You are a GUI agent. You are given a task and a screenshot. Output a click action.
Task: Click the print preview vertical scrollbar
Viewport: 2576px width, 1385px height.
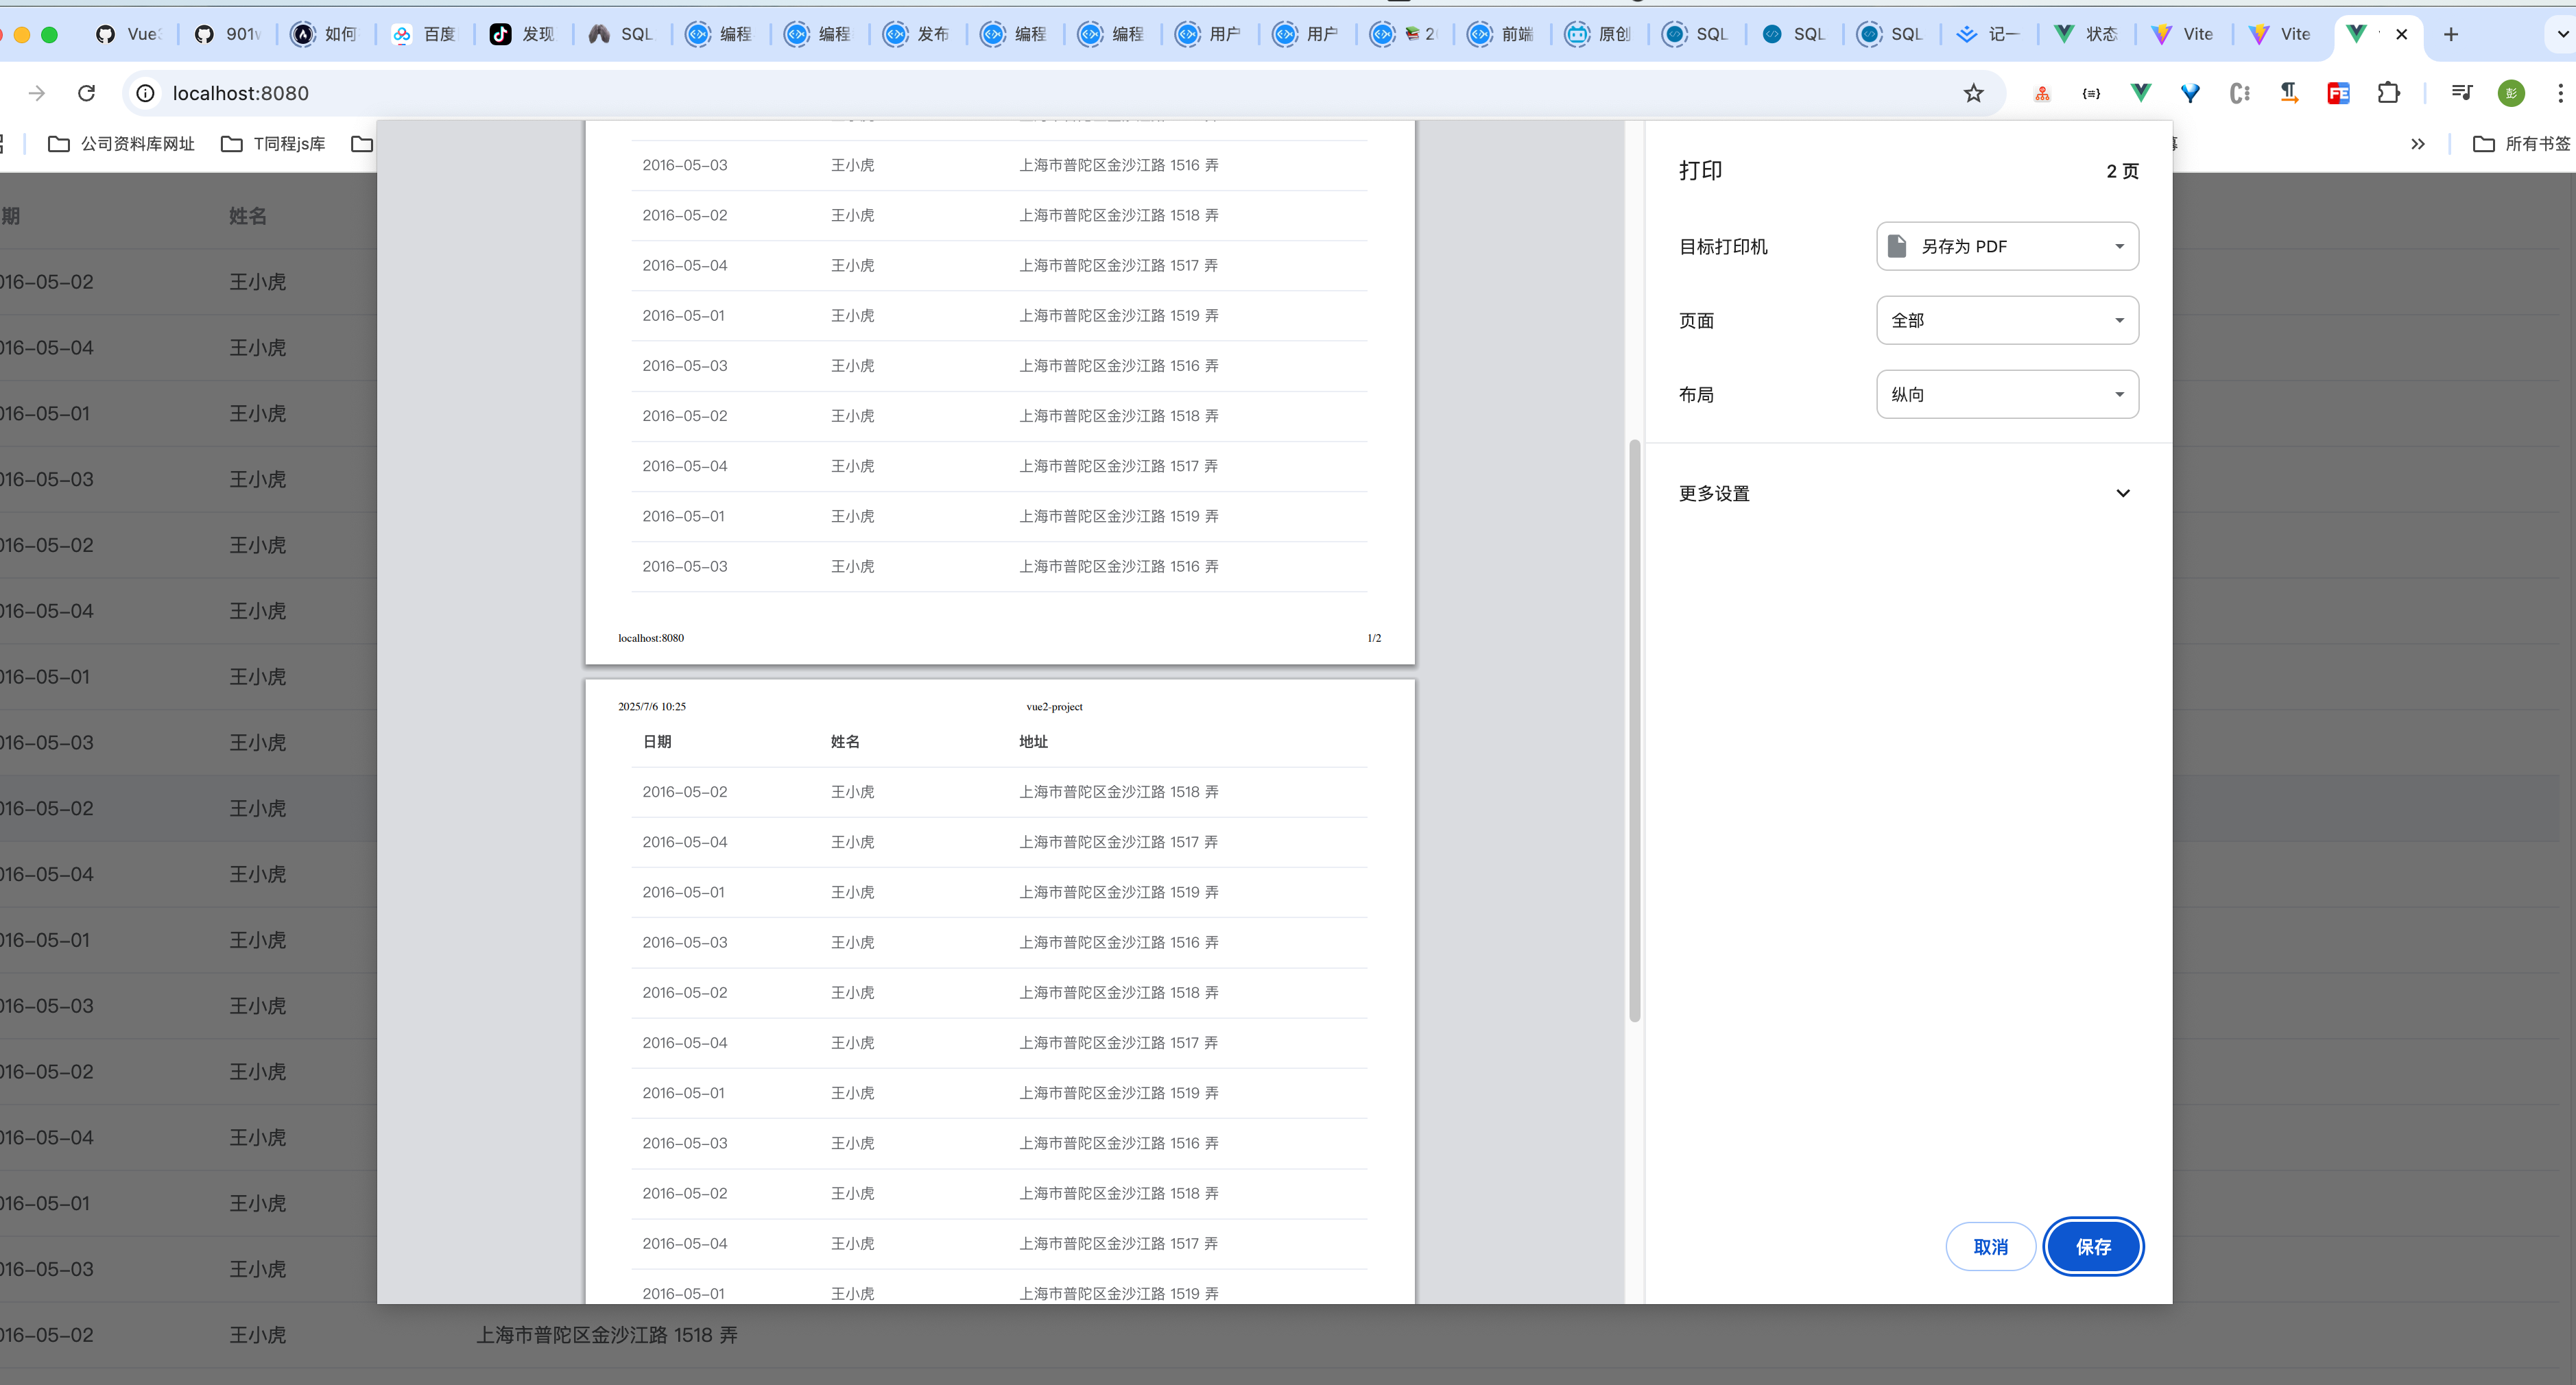pyautogui.click(x=1635, y=730)
